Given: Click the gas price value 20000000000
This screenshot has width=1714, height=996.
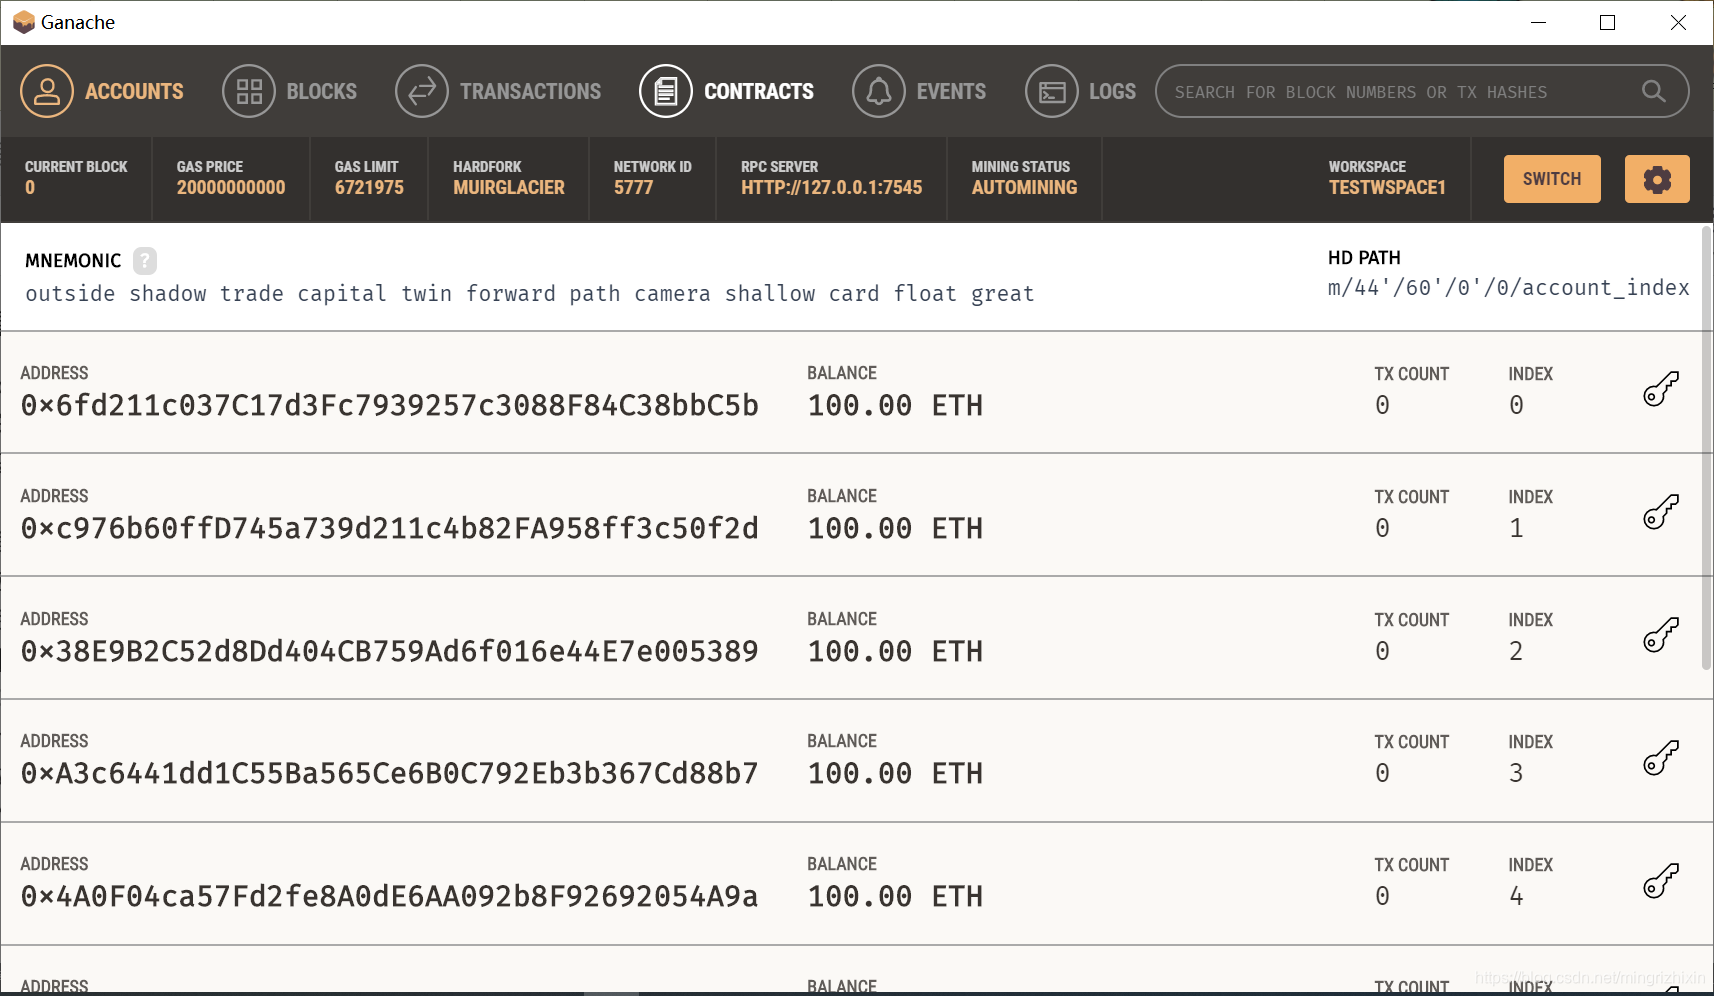Looking at the screenshot, I should [231, 188].
